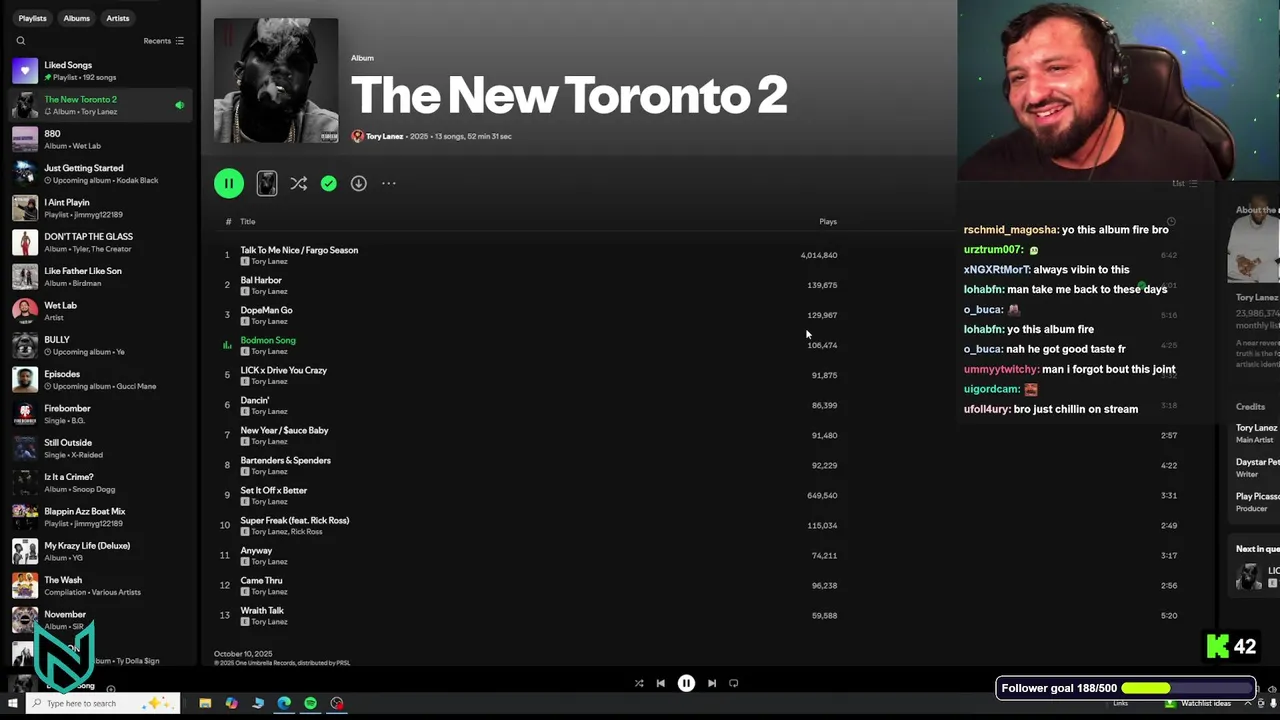Click the album cover art thumbnail
This screenshot has height=720, width=1280.
tap(276, 81)
